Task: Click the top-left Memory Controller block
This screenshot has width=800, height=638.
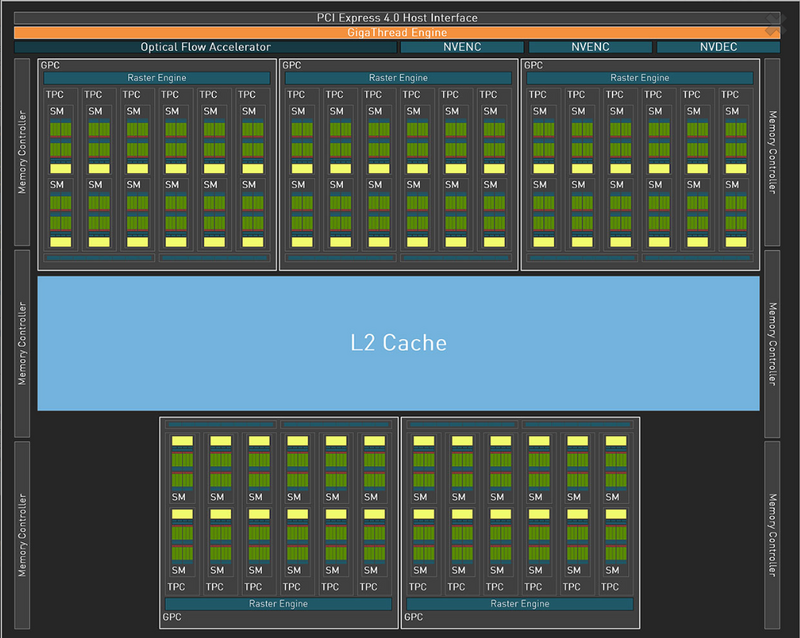Action: (22, 152)
